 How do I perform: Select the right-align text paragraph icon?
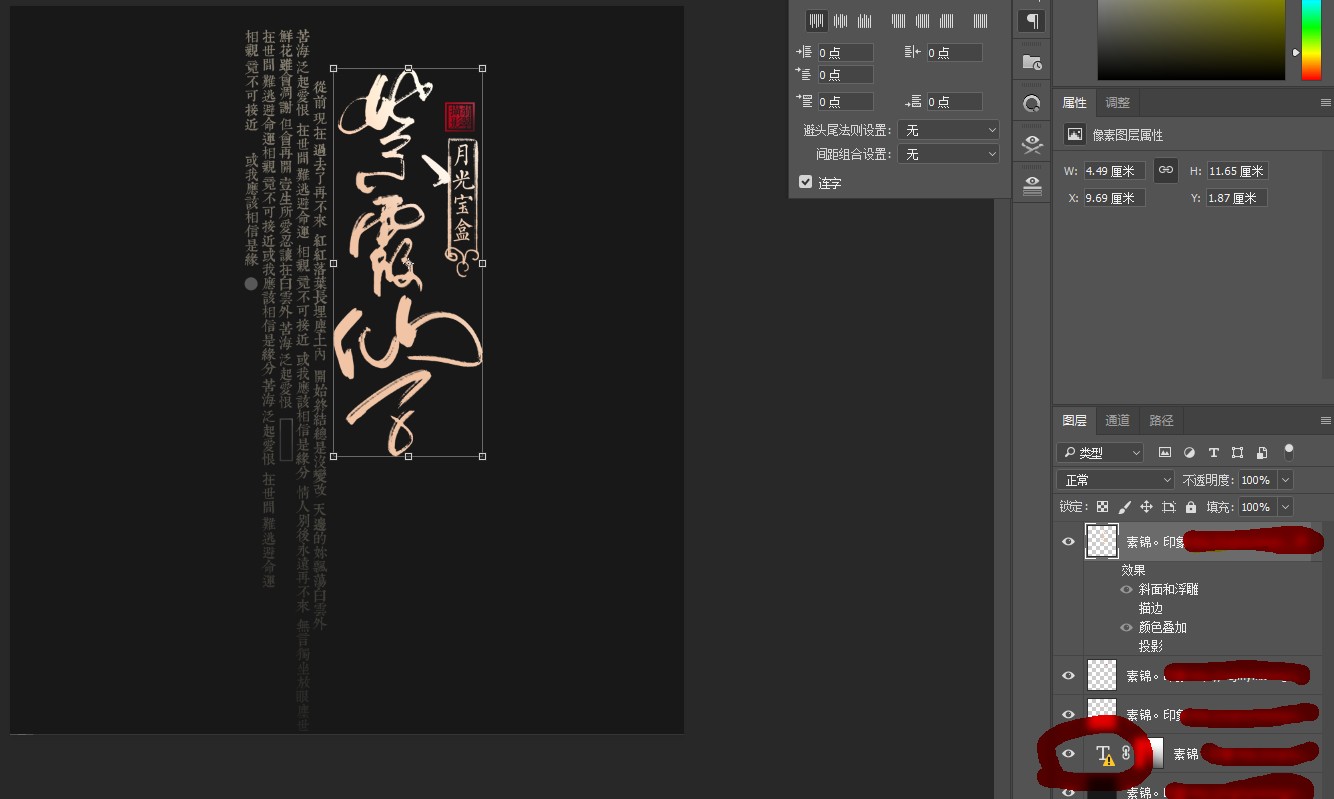[864, 20]
